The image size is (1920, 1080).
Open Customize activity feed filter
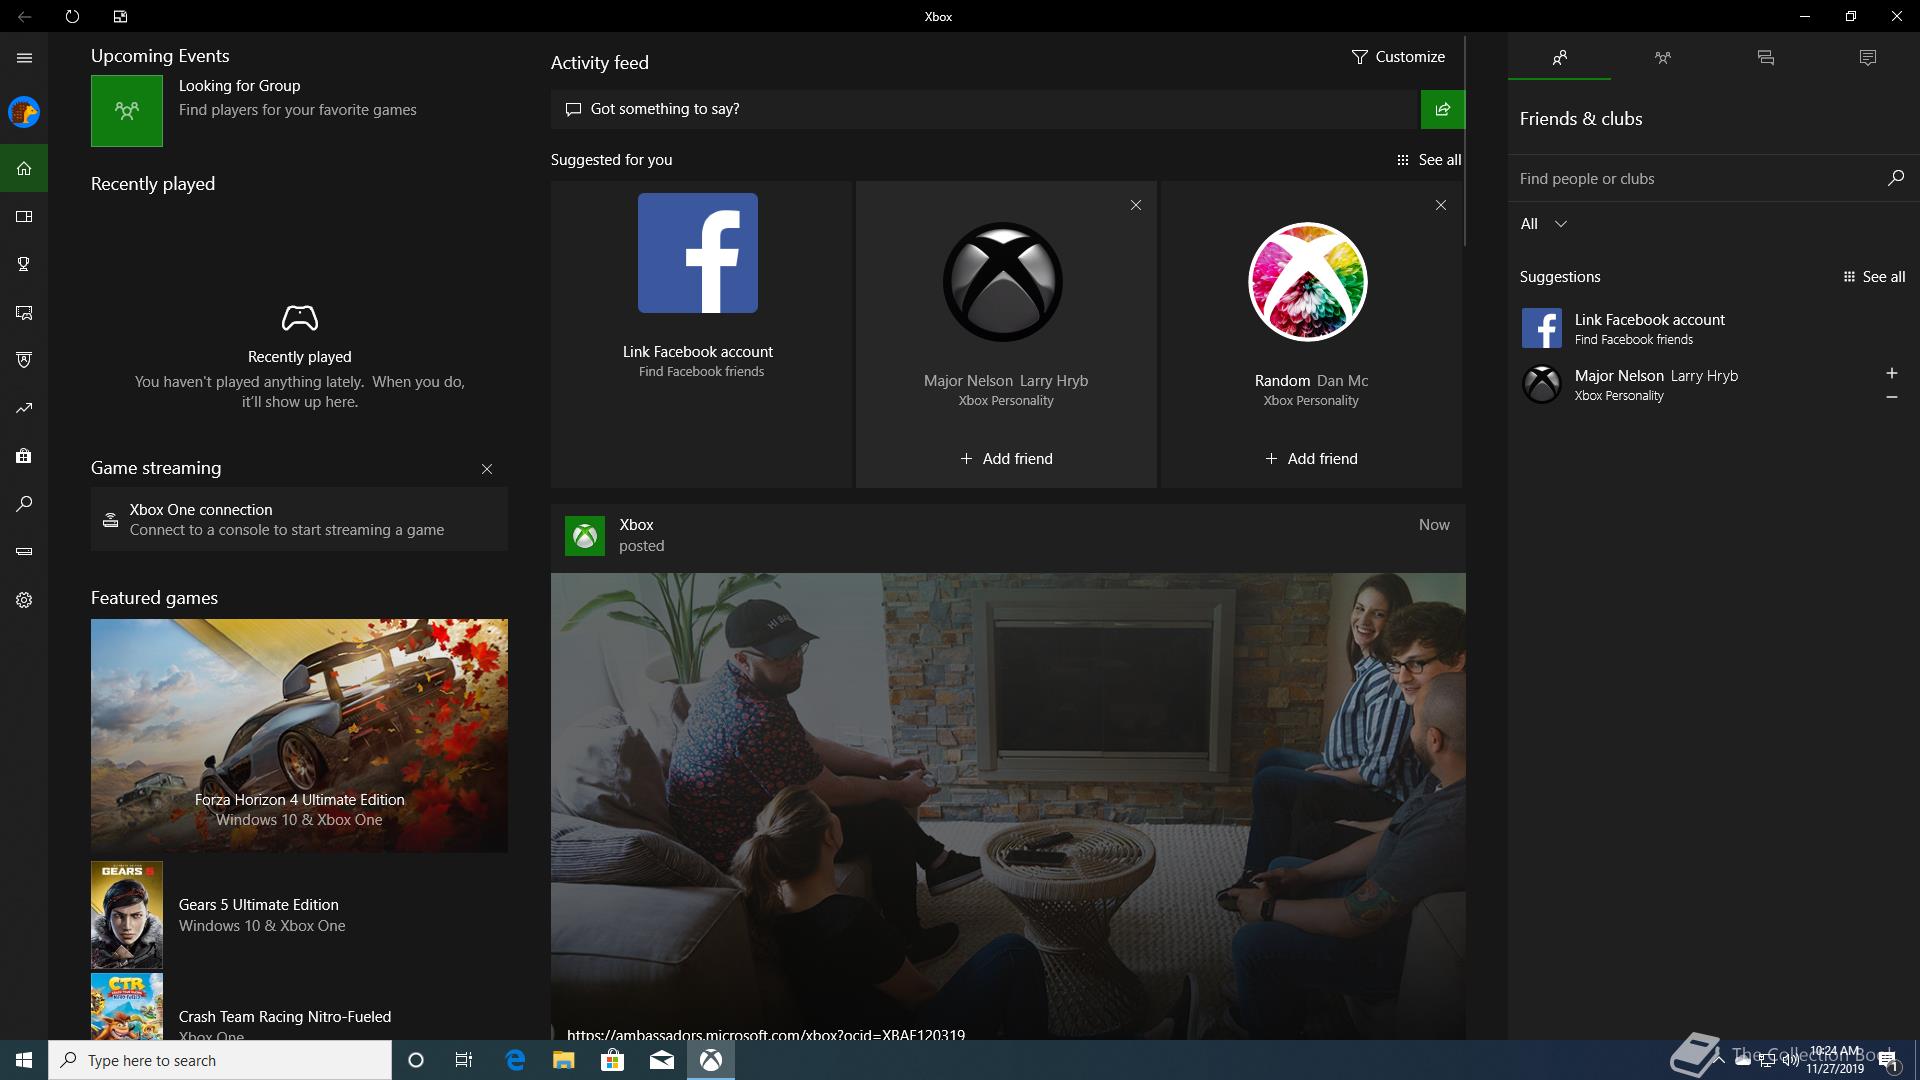tap(1398, 57)
